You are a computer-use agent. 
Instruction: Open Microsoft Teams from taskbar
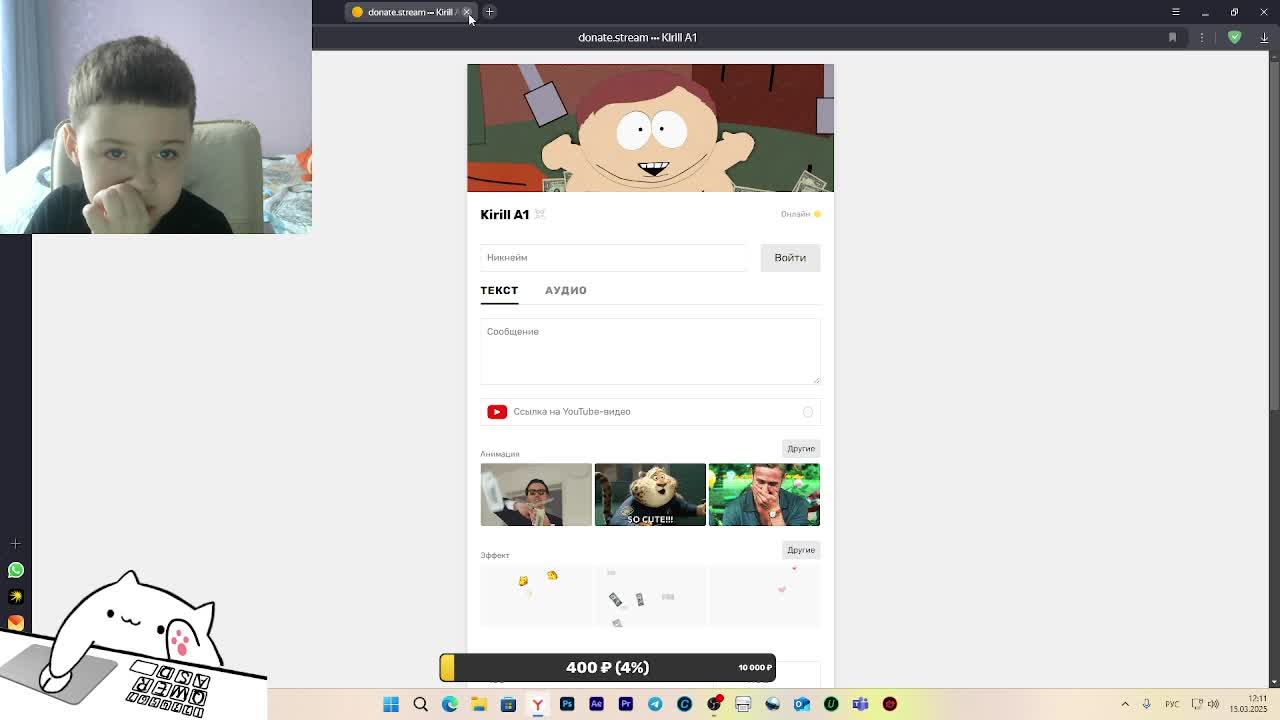coord(860,704)
